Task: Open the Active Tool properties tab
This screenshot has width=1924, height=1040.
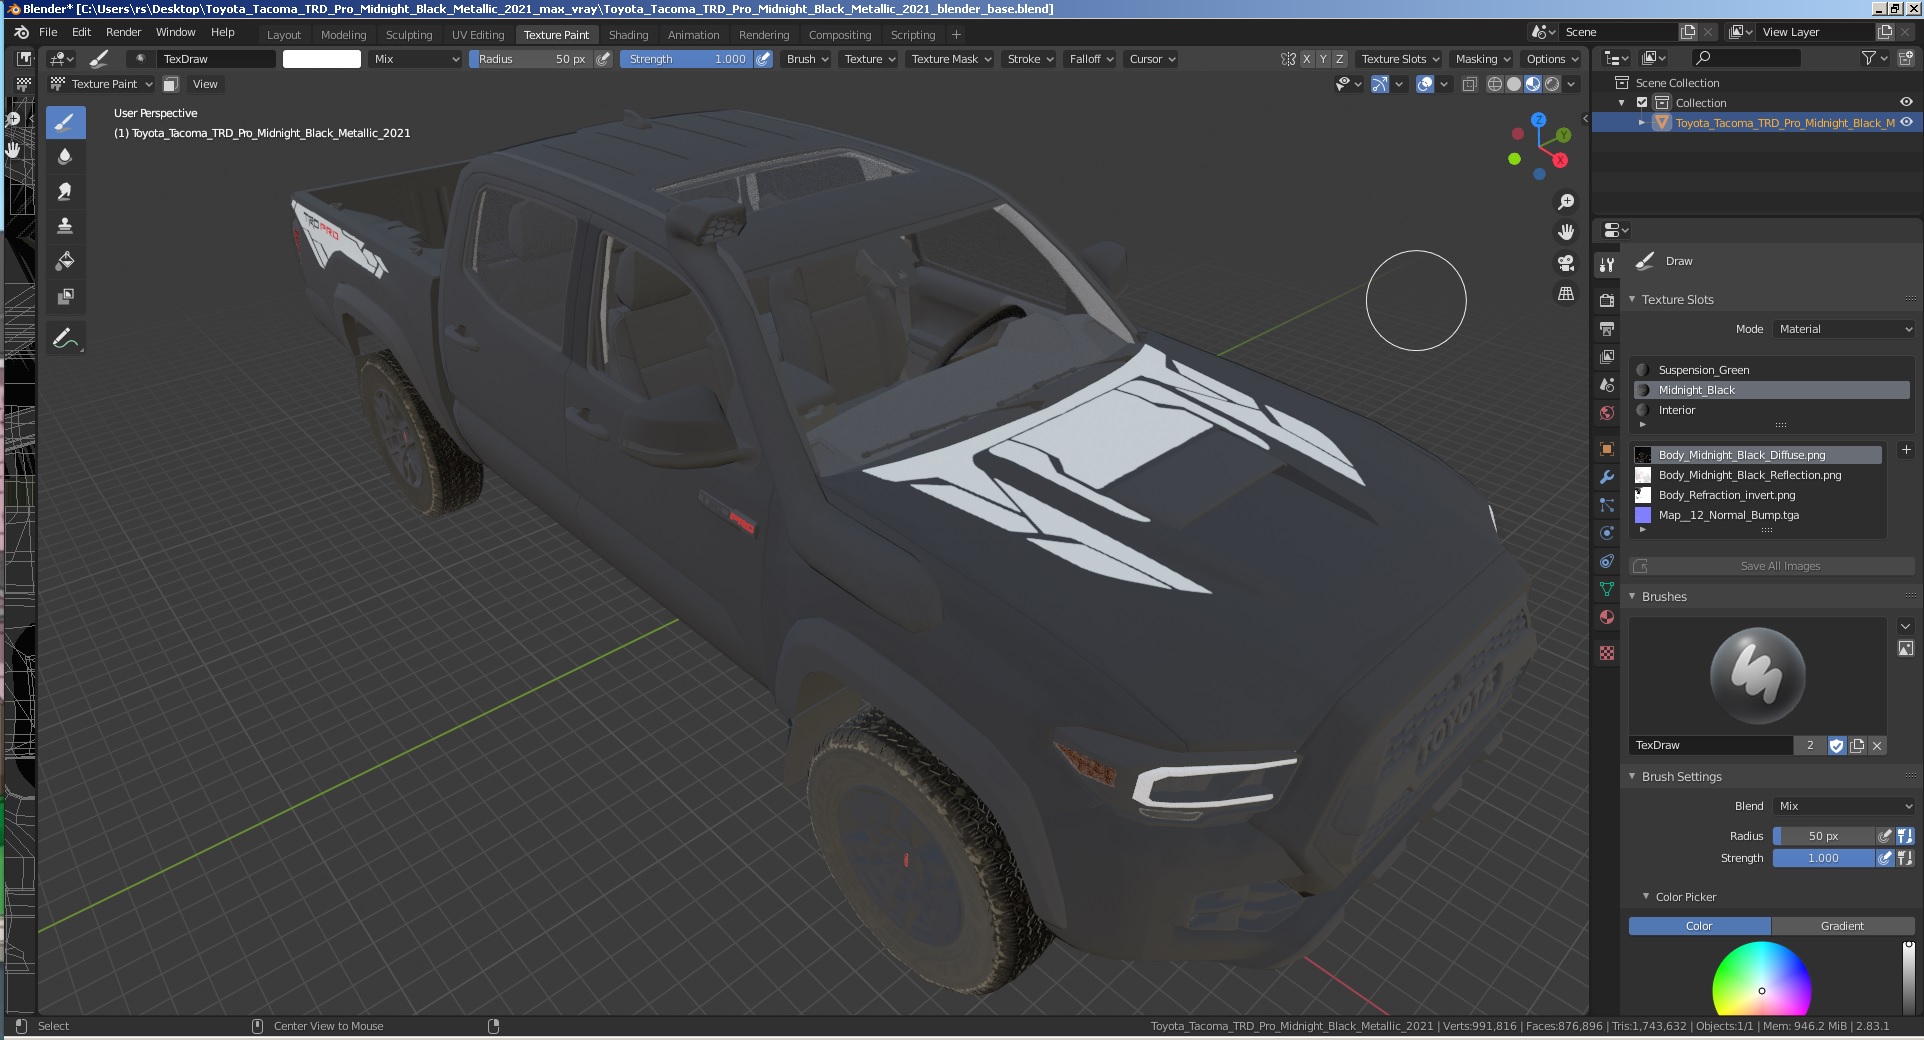Action: pyautogui.click(x=1607, y=265)
